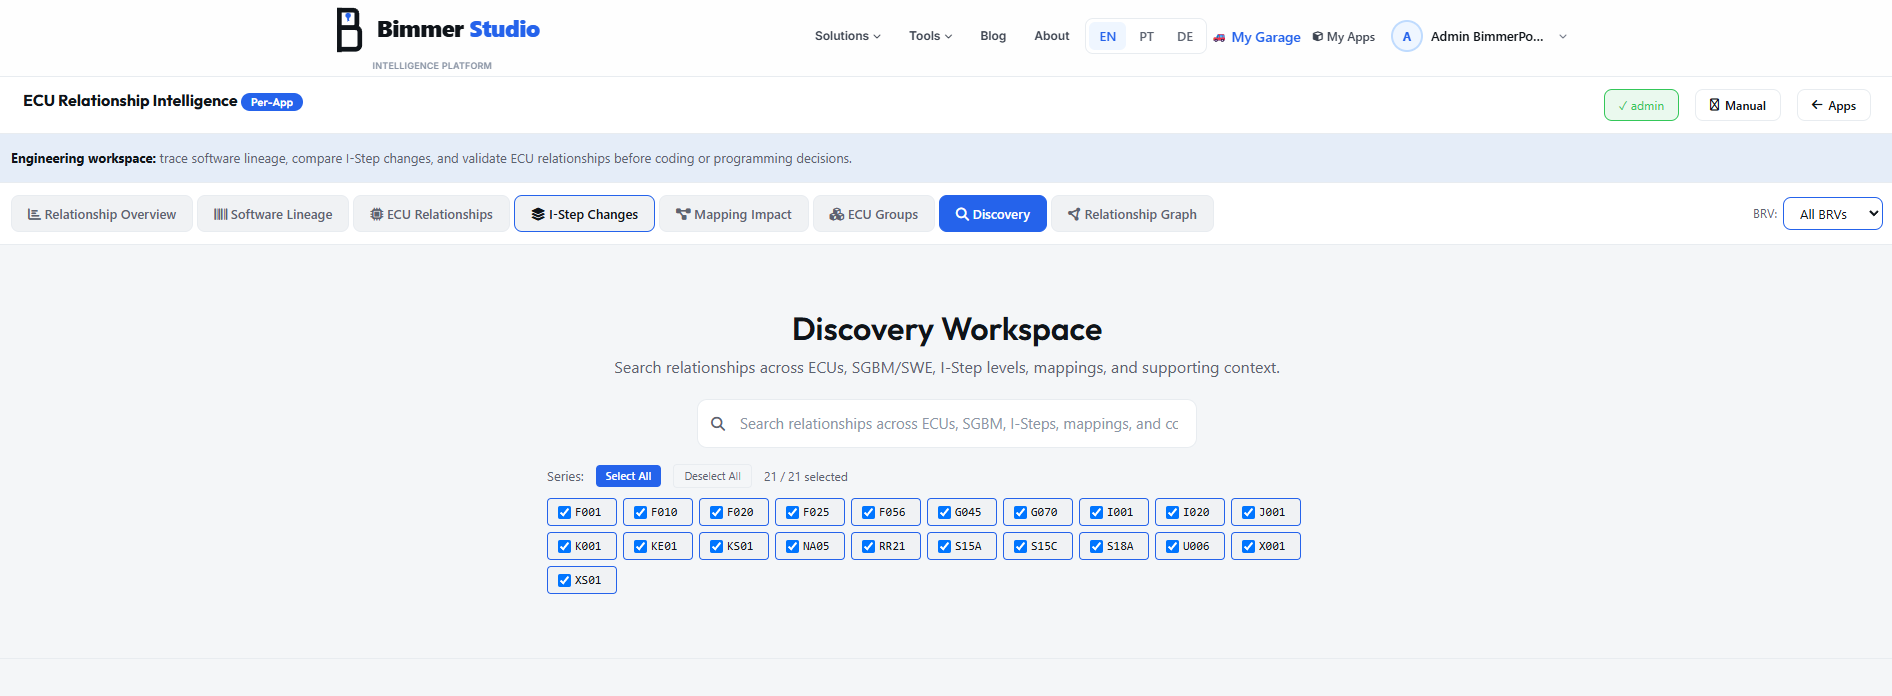Open the About page
The image size is (1892, 696).
coord(1052,36)
